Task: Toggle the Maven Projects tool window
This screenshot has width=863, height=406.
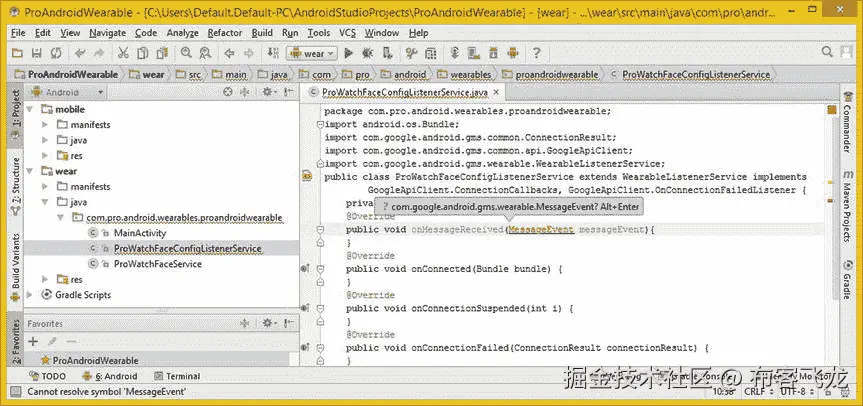Action: click(848, 207)
